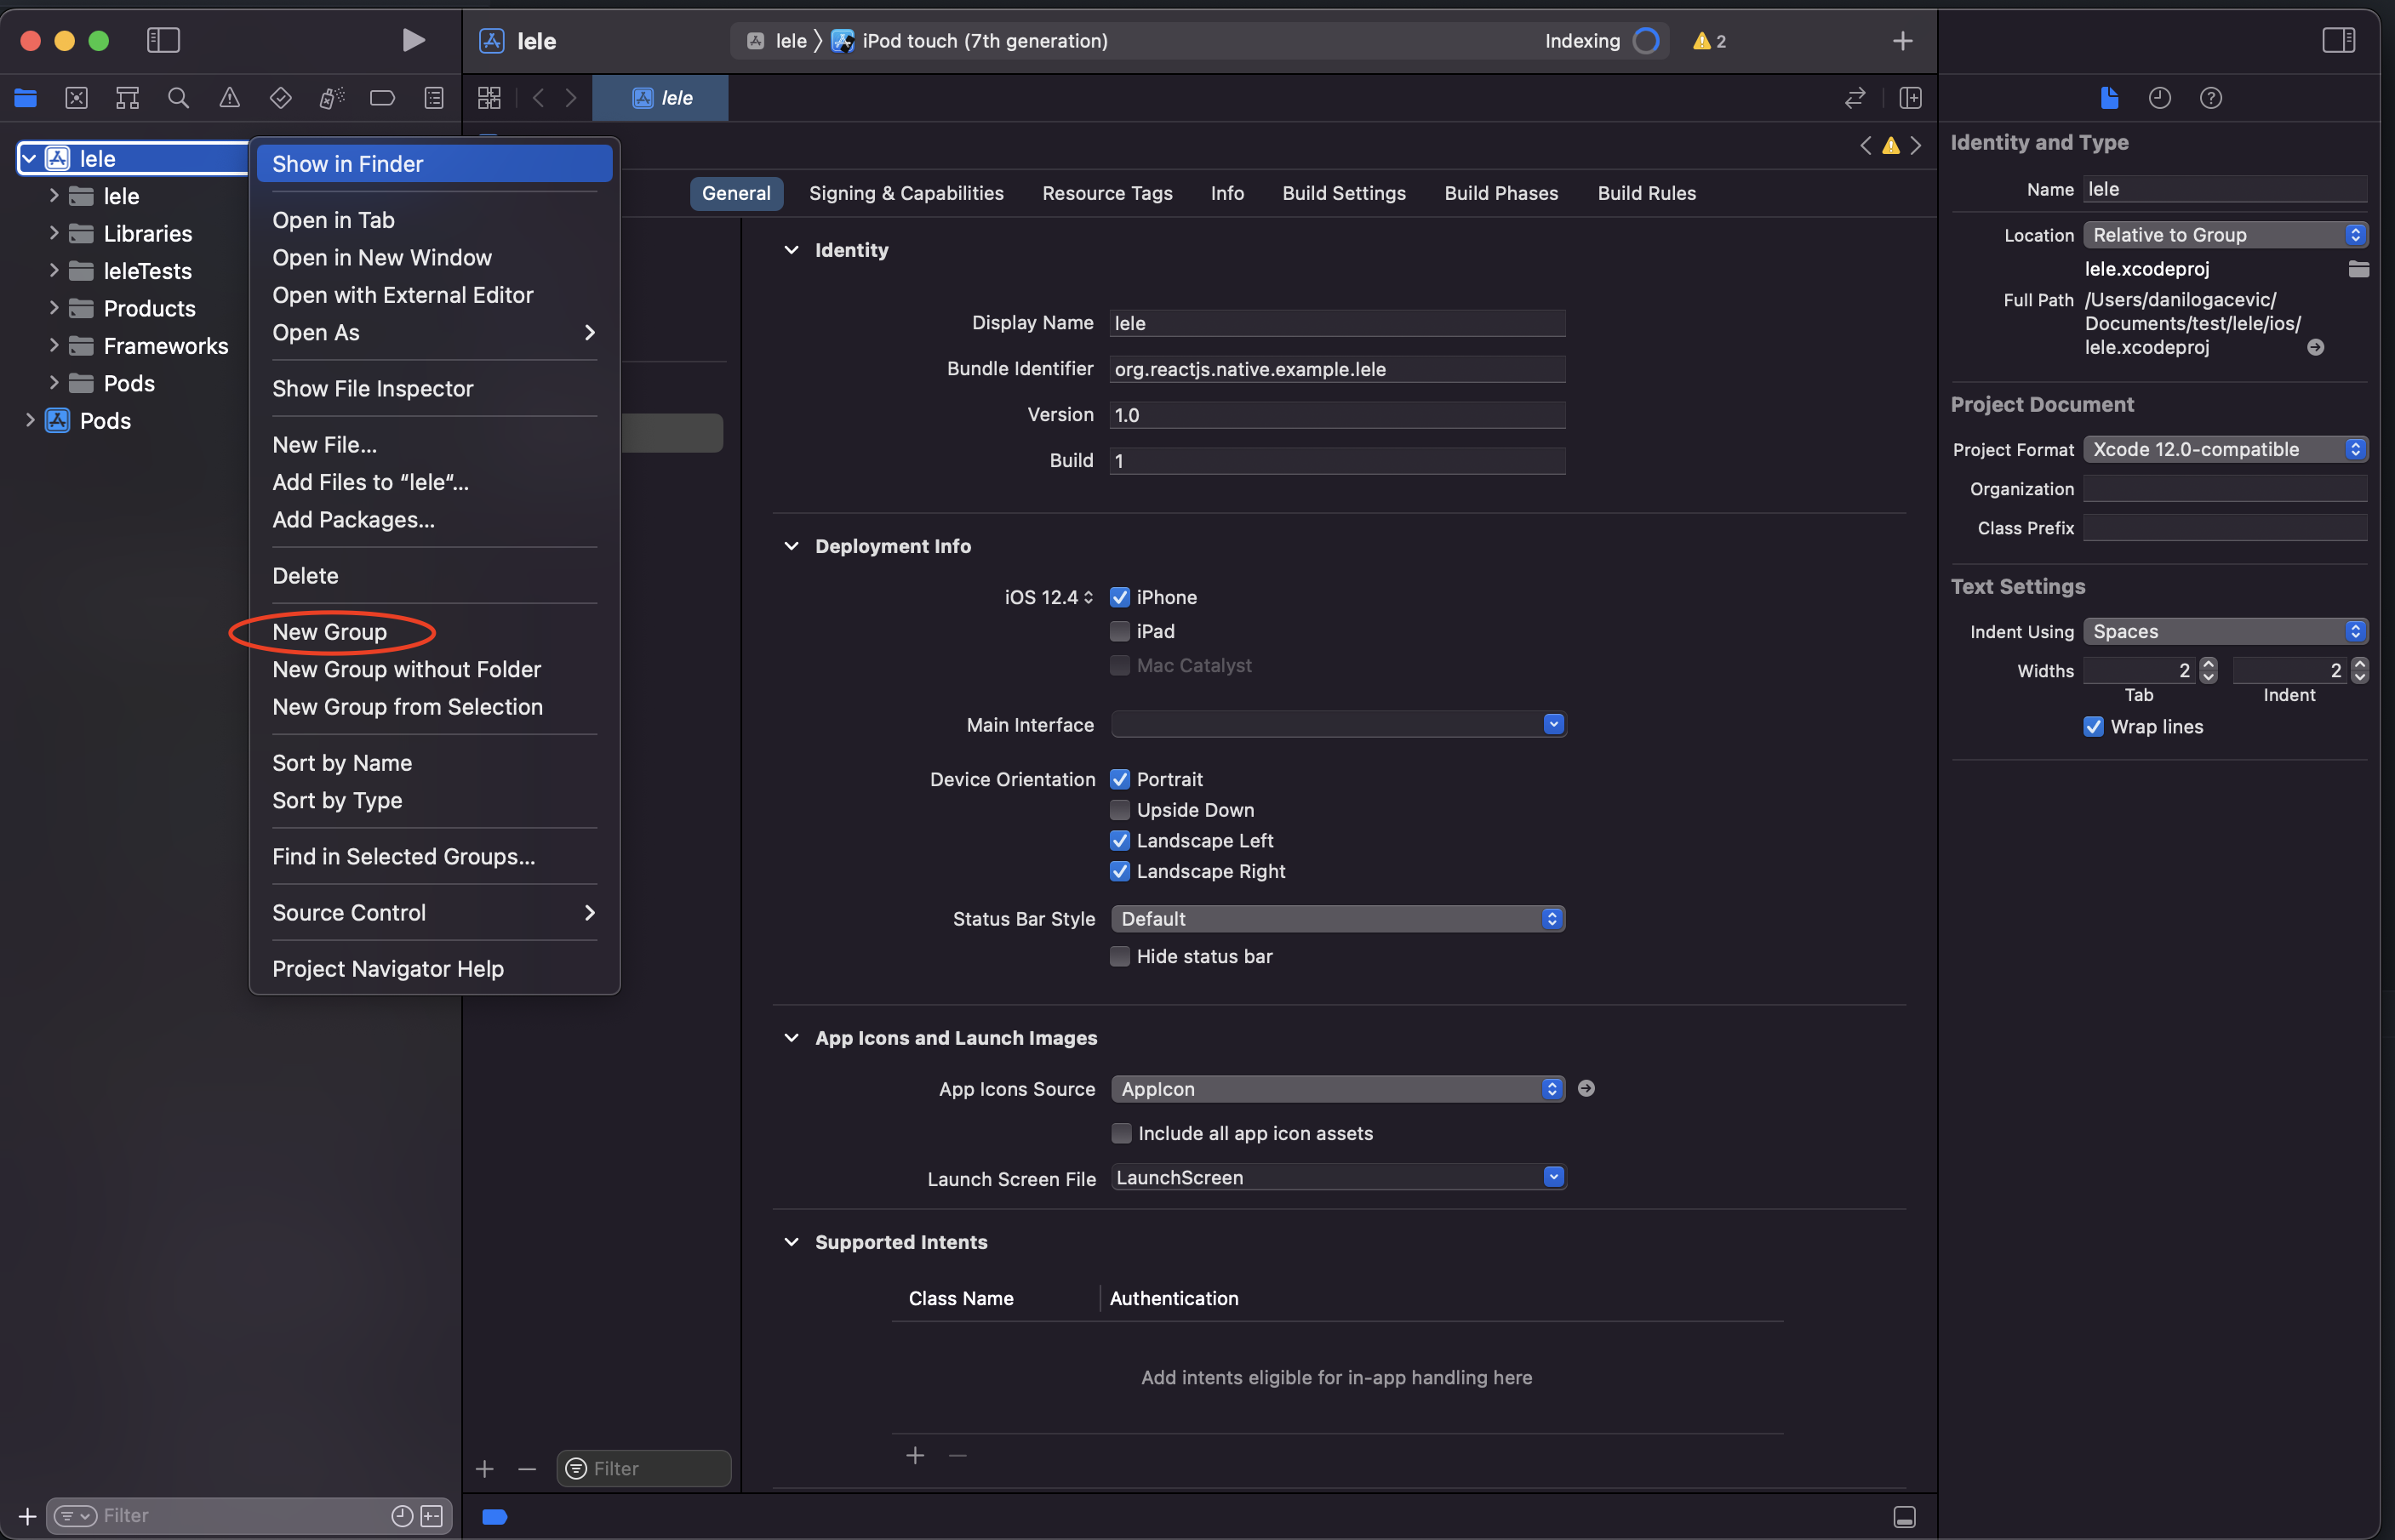The width and height of the screenshot is (2395, 1540).
Task: Enable the iPad device checkbox
Action: [1119, 631]
